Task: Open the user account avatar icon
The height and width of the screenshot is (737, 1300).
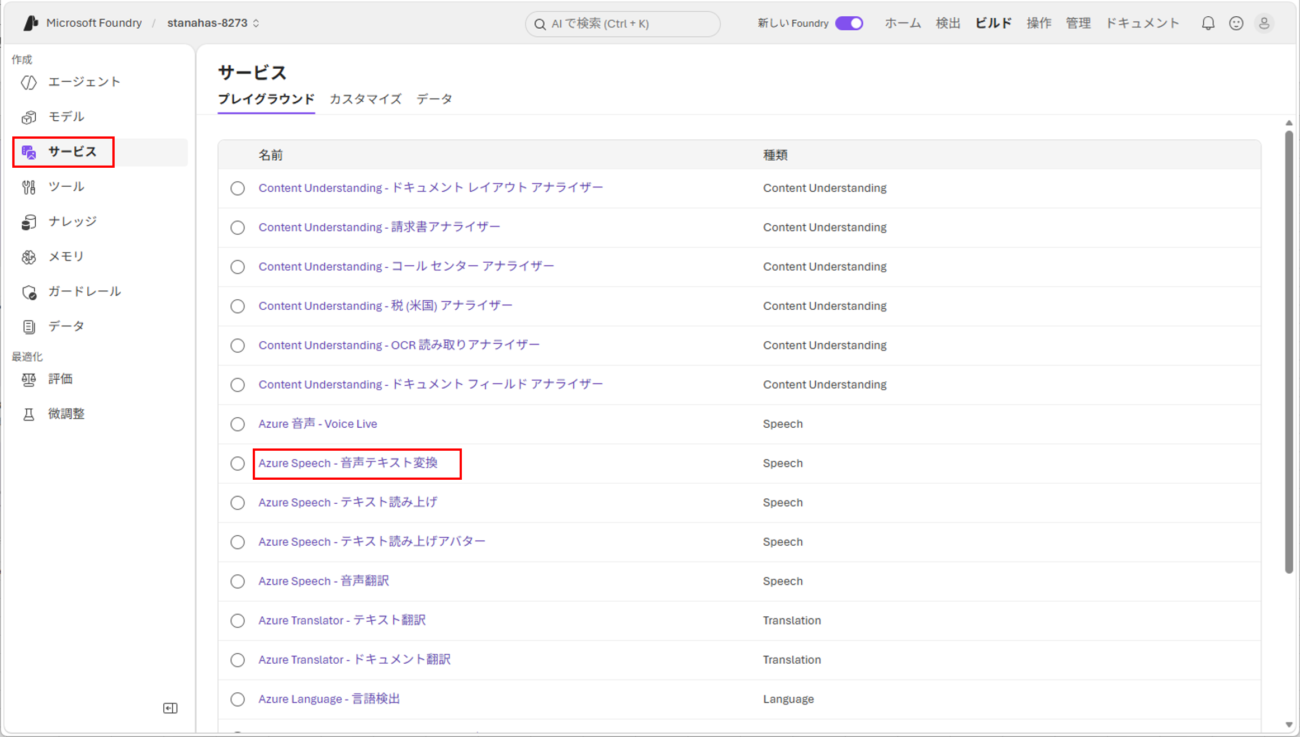Action: (x=1264, y=23)
